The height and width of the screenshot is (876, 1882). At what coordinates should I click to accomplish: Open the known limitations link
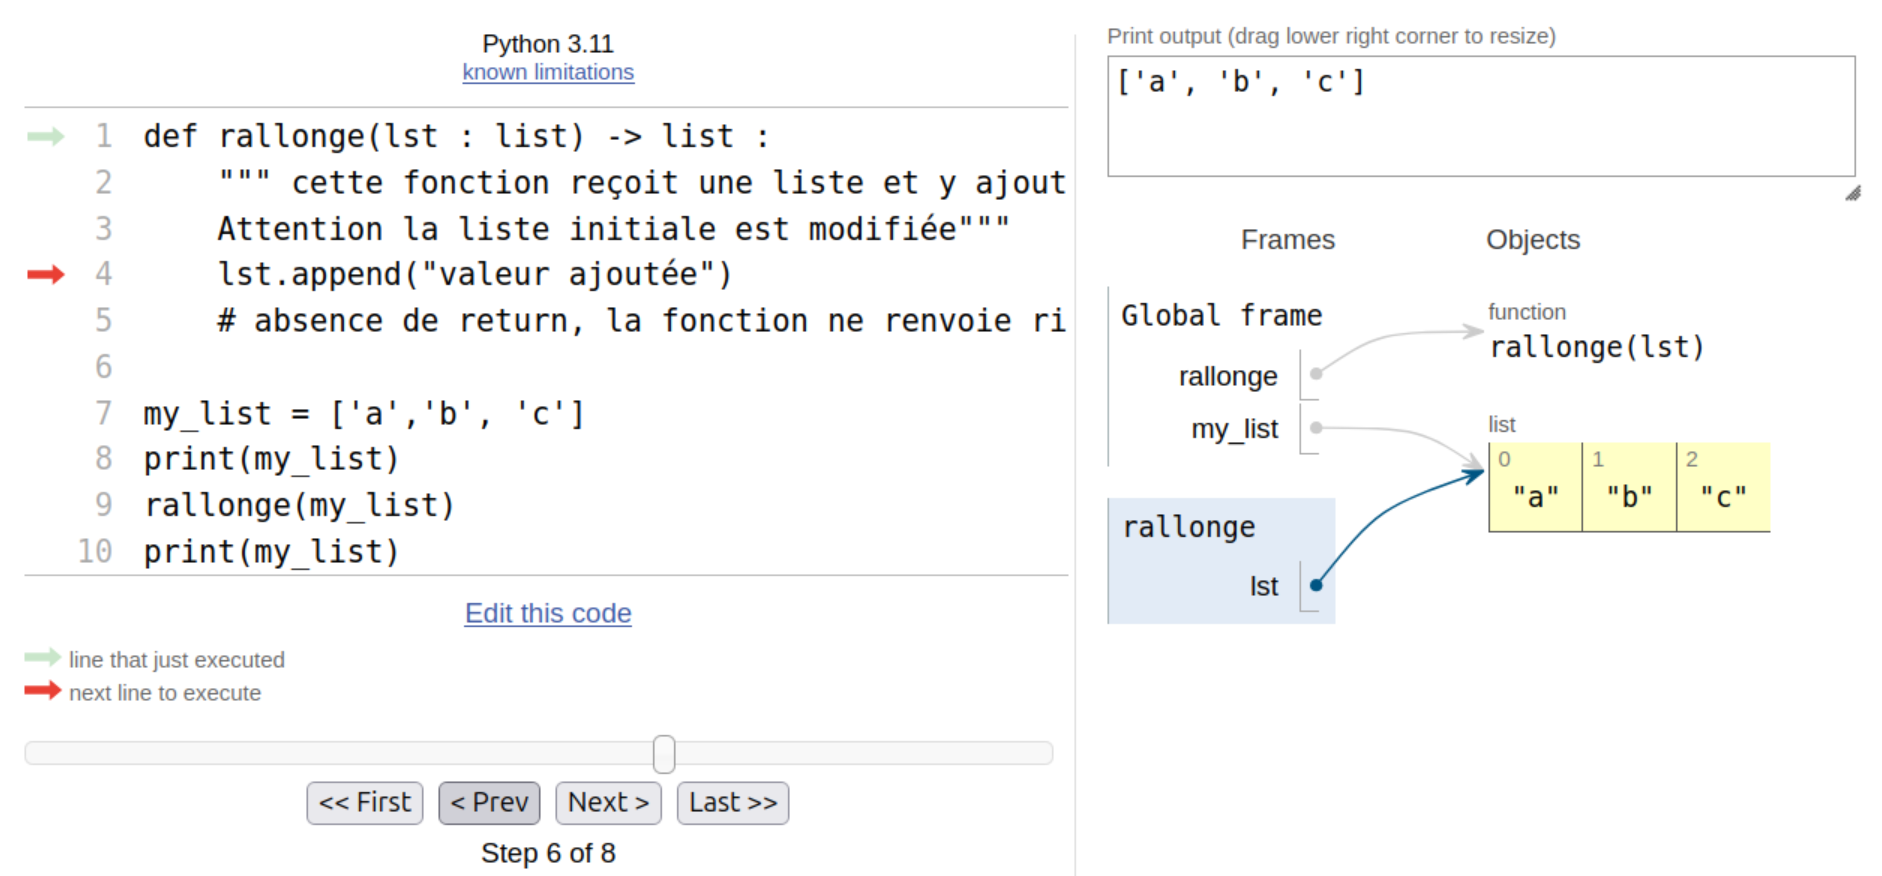[x=548, y=72]
